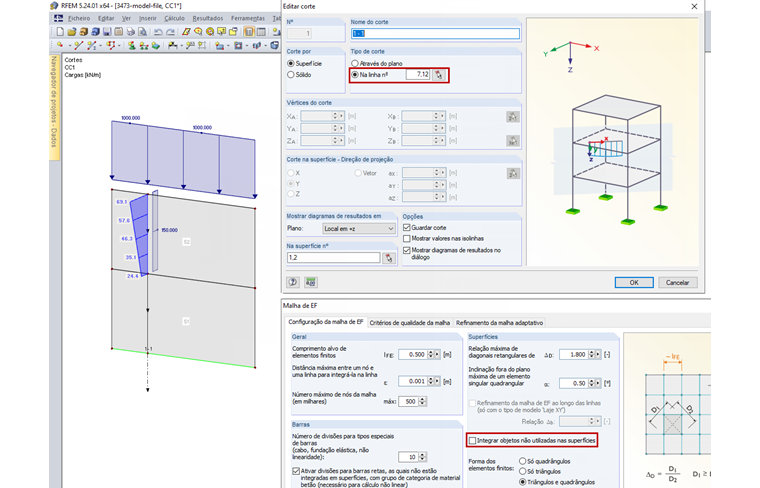Select the Na linha nº radio option
This screenshot has height=488, width=760.
(x=355, y=75)
